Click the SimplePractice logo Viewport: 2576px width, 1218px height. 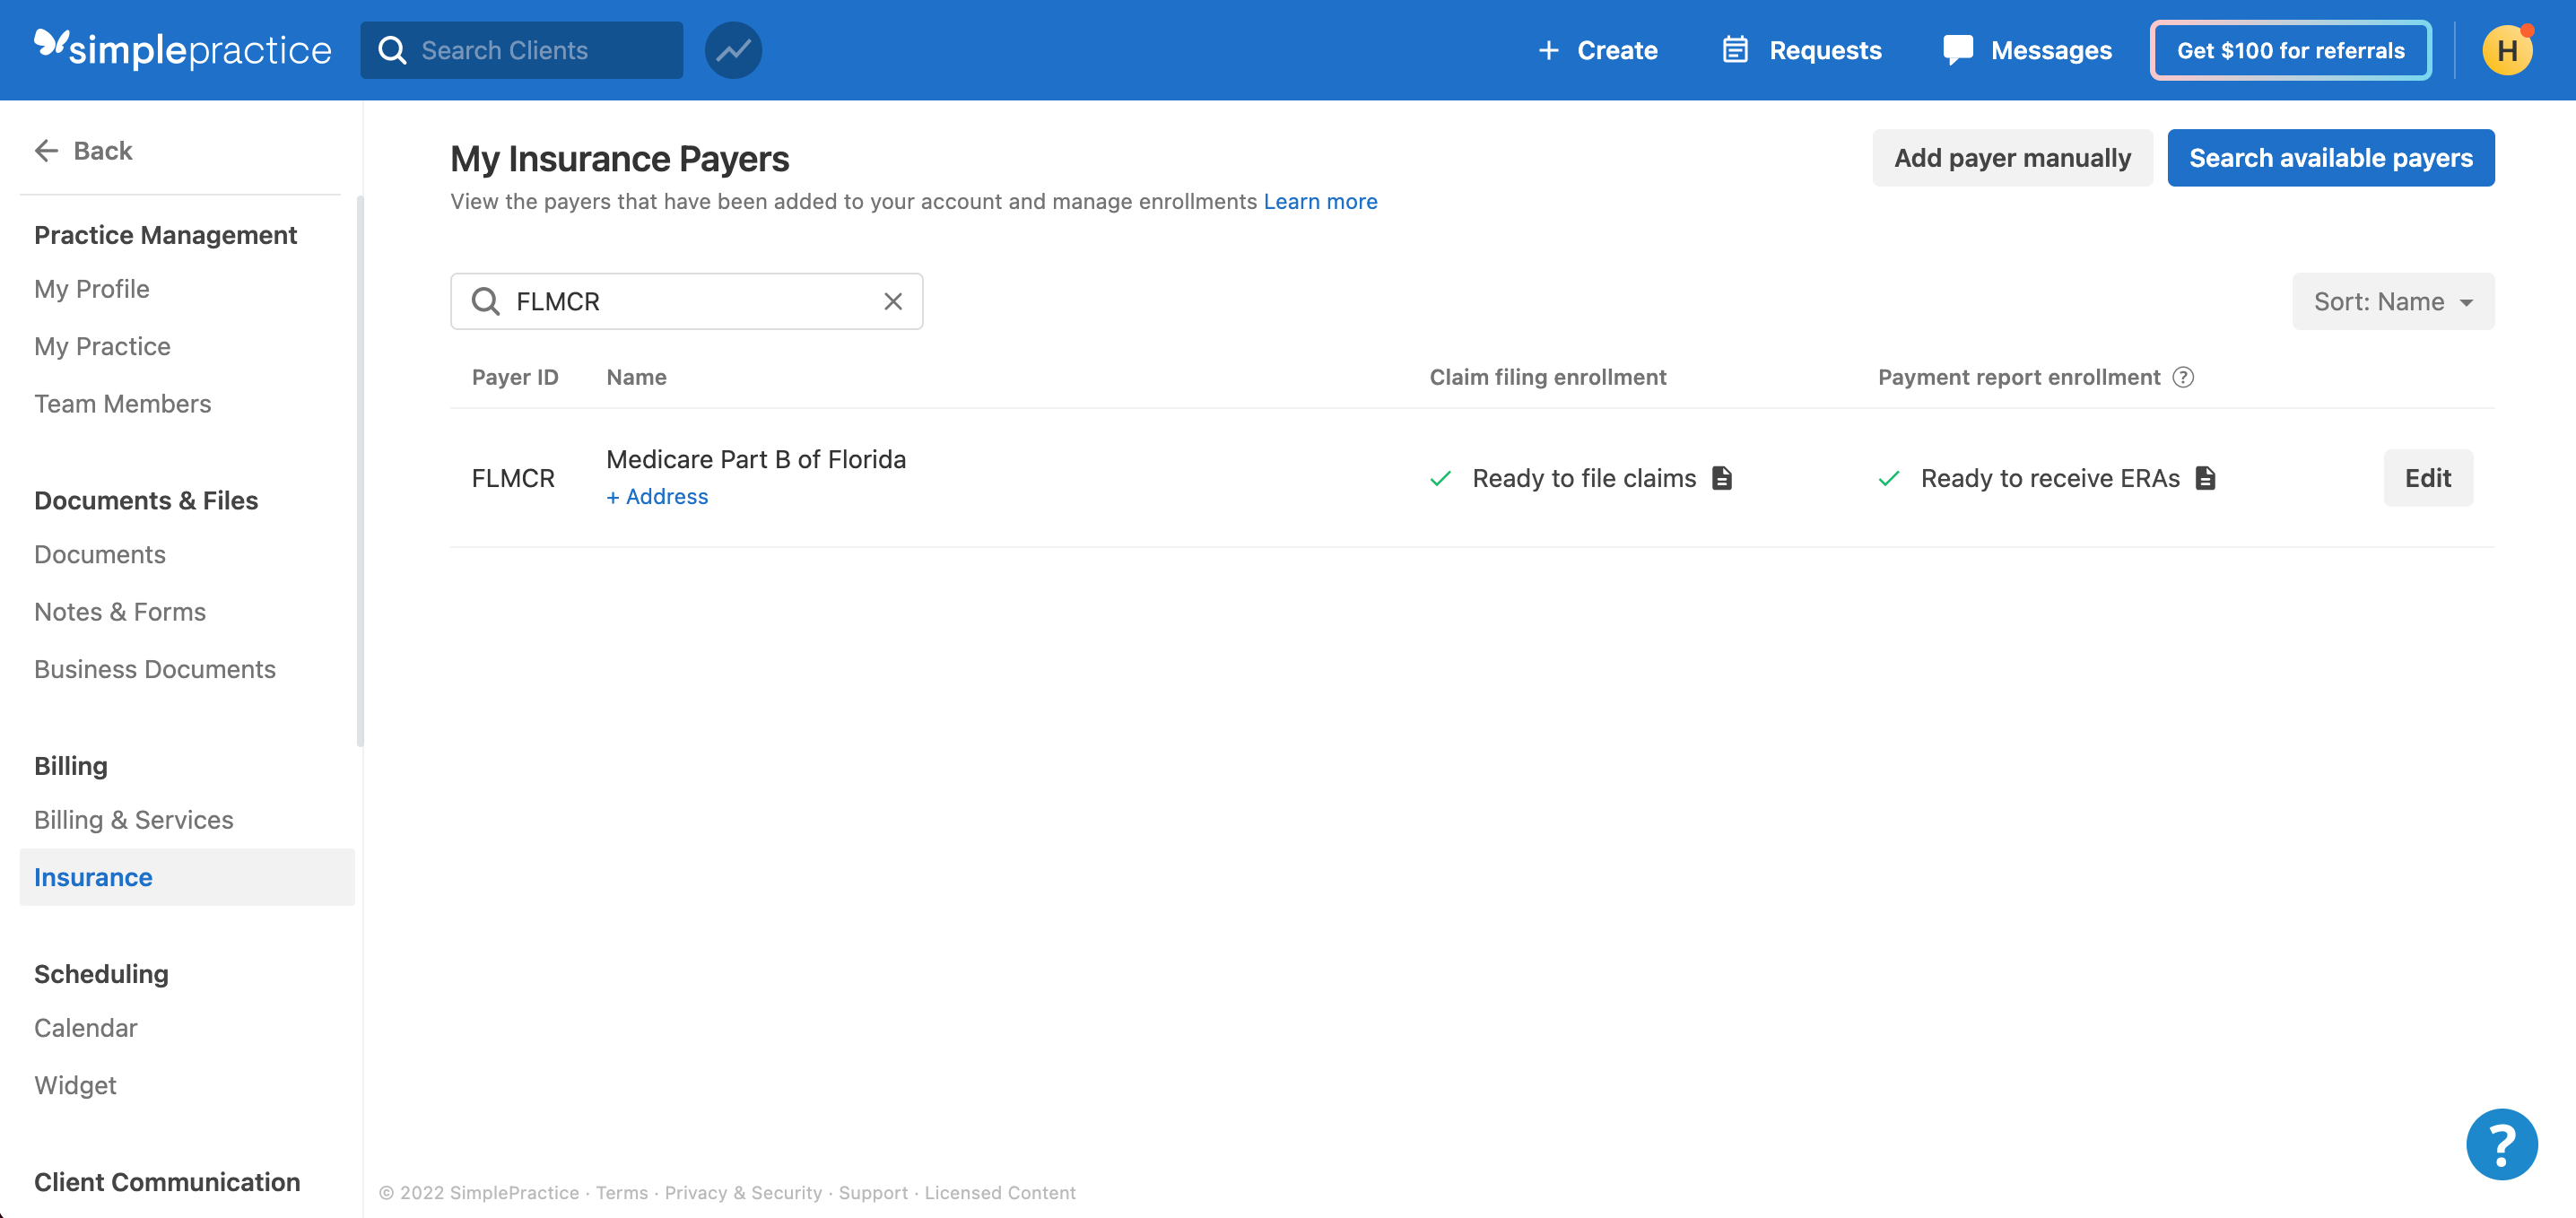click(183, 49)
